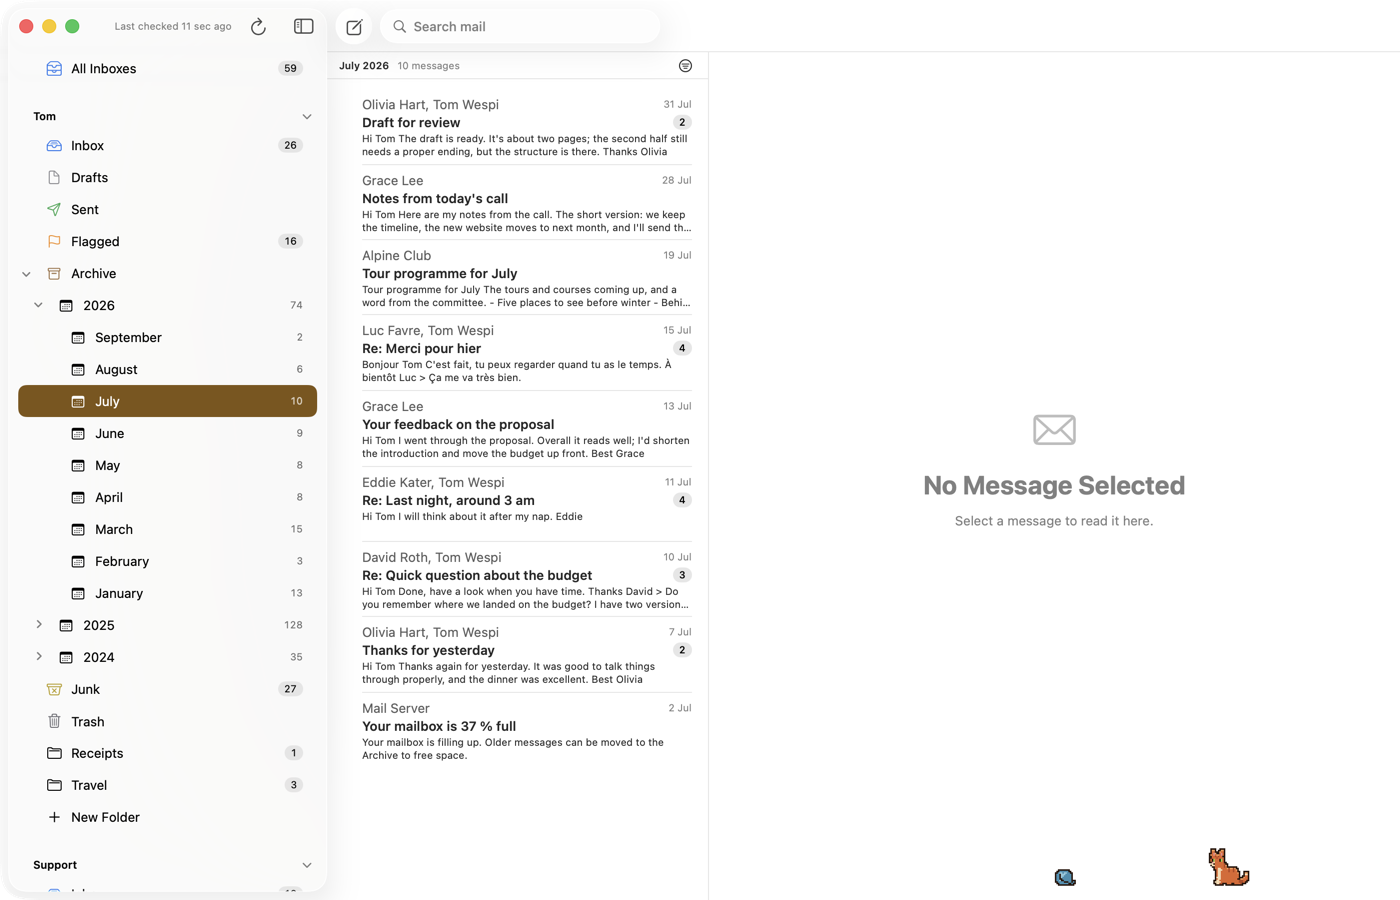Select the April archive folder

coord(168,498)
